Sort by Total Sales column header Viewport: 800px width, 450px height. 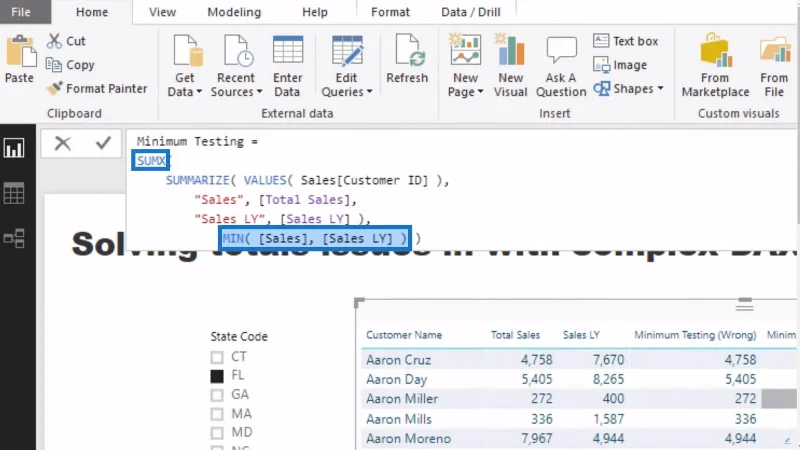pyautogui.click(x=515, y=335)
